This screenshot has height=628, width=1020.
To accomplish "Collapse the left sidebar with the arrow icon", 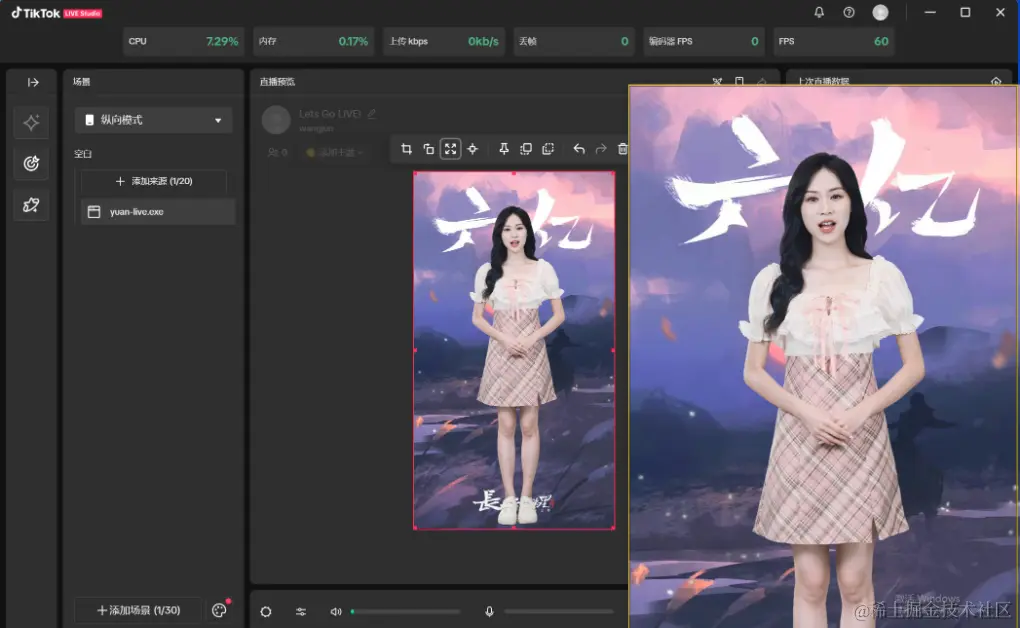I will click(33, 82).
